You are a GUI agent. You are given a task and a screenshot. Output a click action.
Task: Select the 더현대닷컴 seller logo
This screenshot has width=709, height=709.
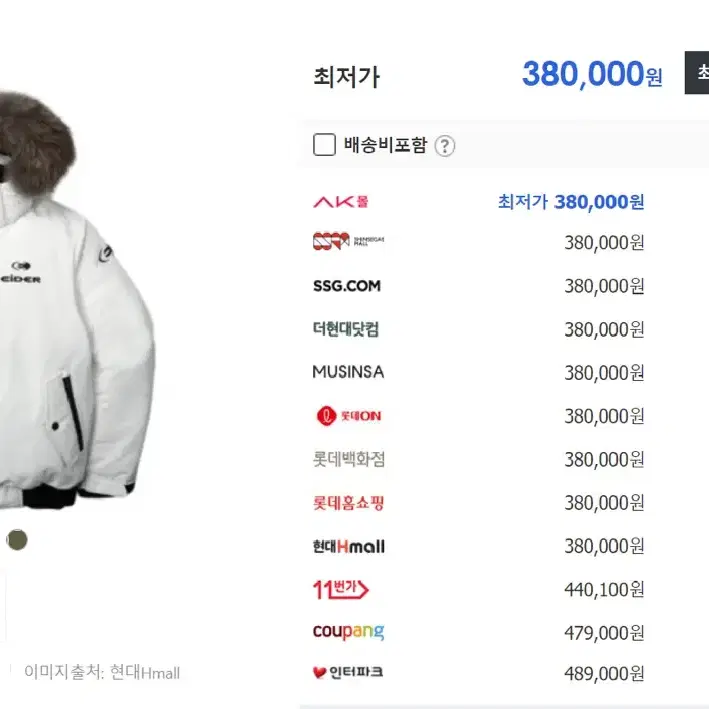coord(346,329)
